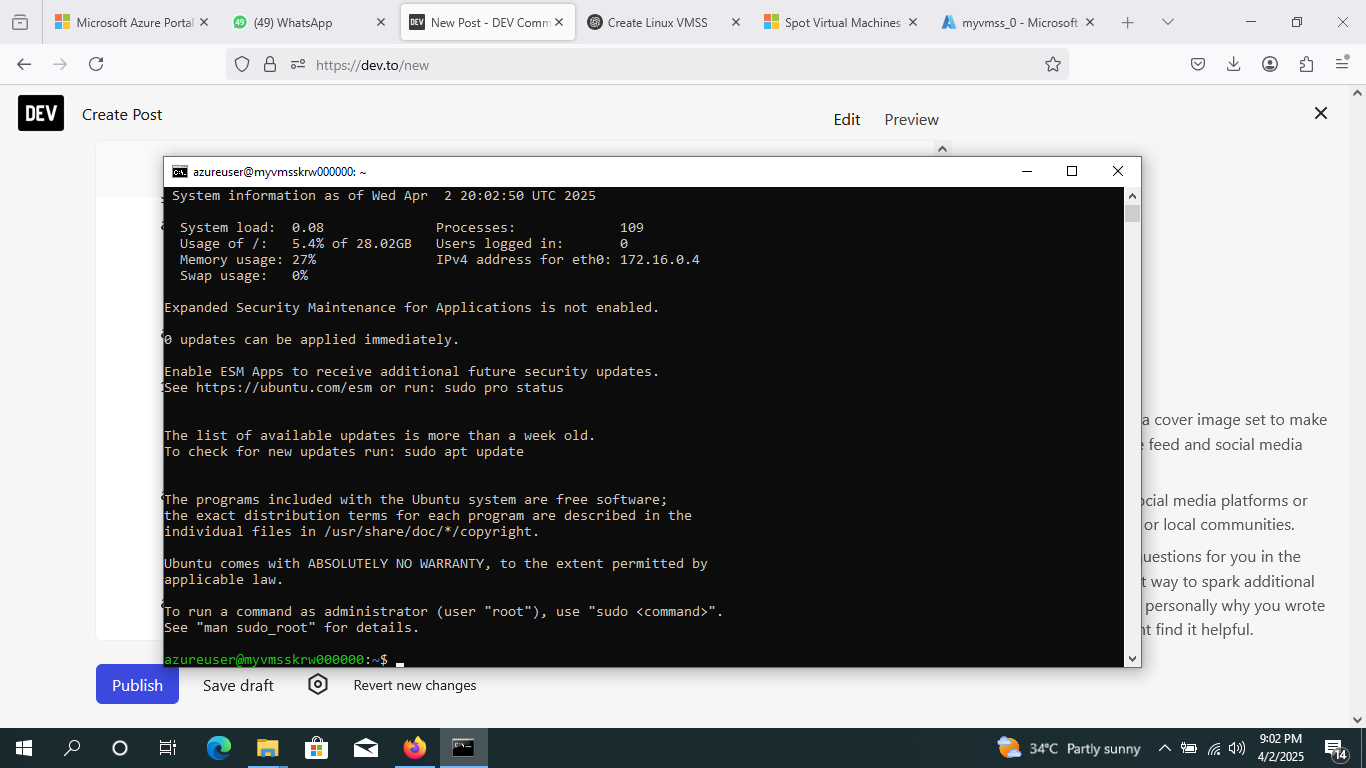Click the terminal text "sudo apt update" line

pos(344,451)
